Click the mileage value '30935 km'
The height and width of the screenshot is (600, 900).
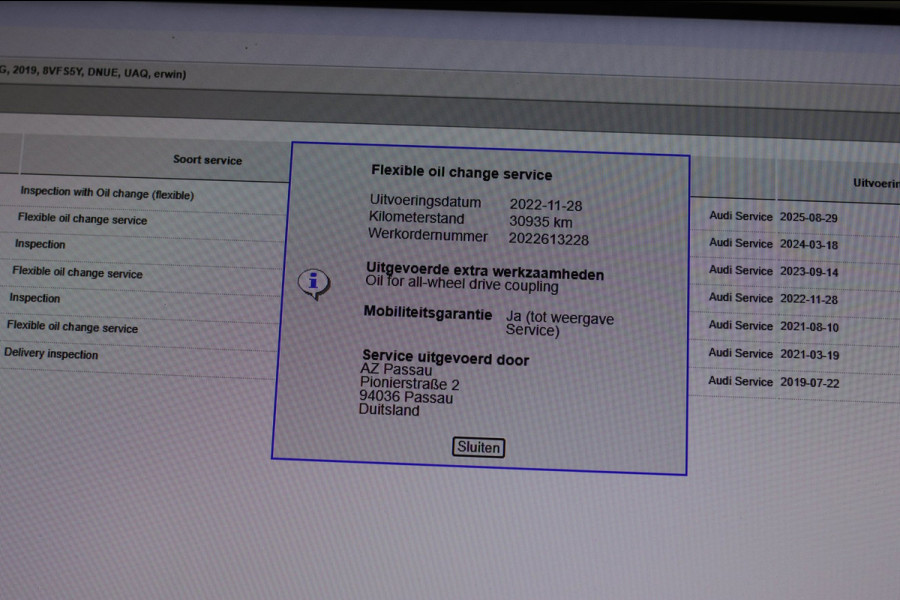pyautogui.click(x=541, y=222)
